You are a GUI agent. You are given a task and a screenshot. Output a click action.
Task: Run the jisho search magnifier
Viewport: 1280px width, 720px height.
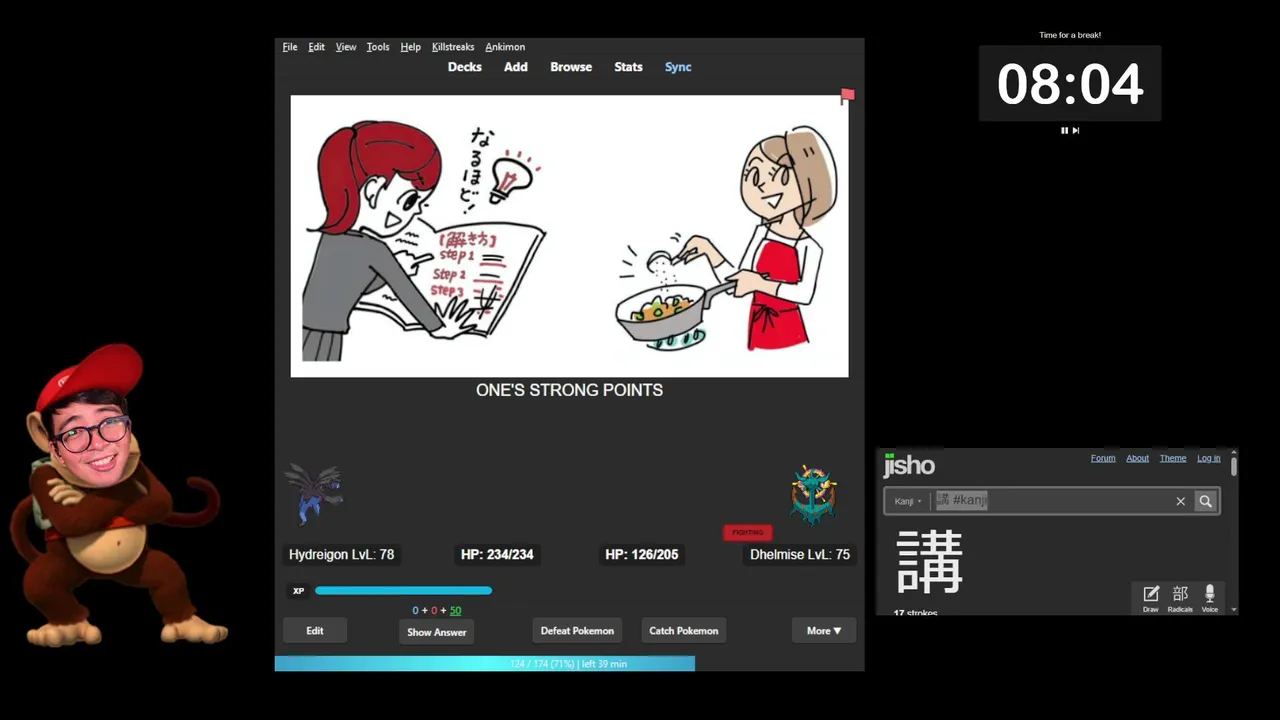pyautogui.click(x=1205, y=501)
